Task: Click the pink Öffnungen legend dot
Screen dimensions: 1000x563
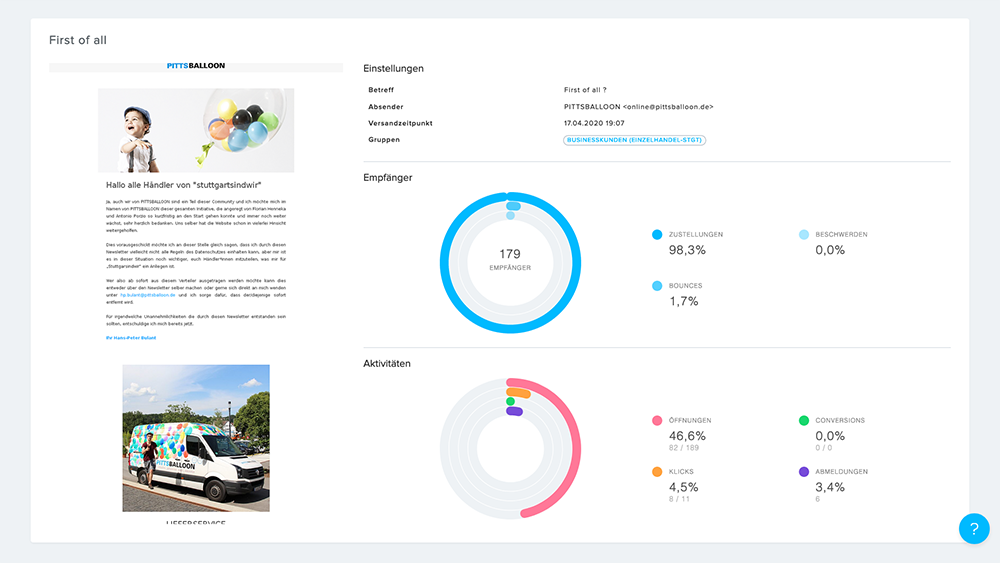Action: [x=657, y=421]
